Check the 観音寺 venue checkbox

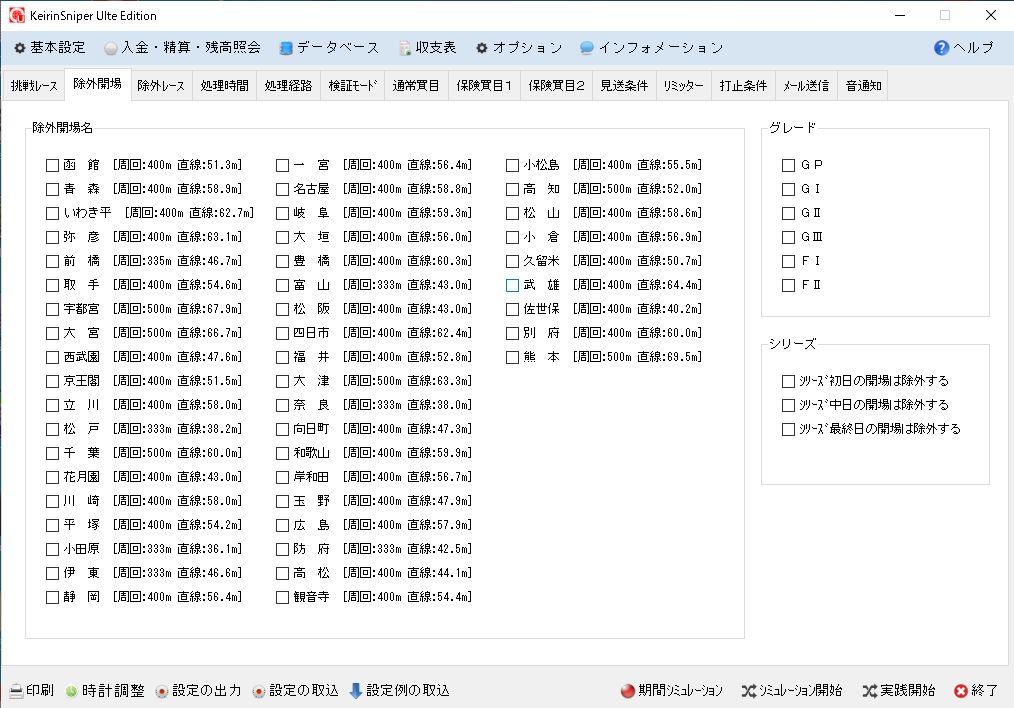283,597
